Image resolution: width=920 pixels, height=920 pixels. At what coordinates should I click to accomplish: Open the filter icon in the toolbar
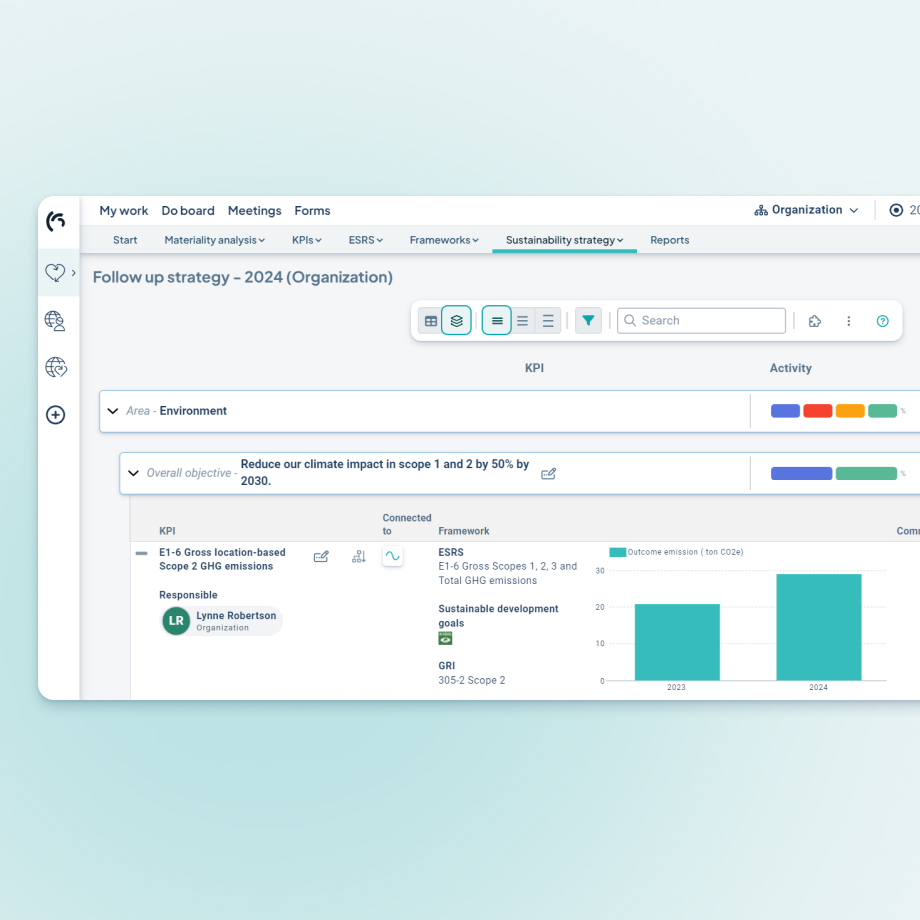pyautogui.click(x=588, y=320)
